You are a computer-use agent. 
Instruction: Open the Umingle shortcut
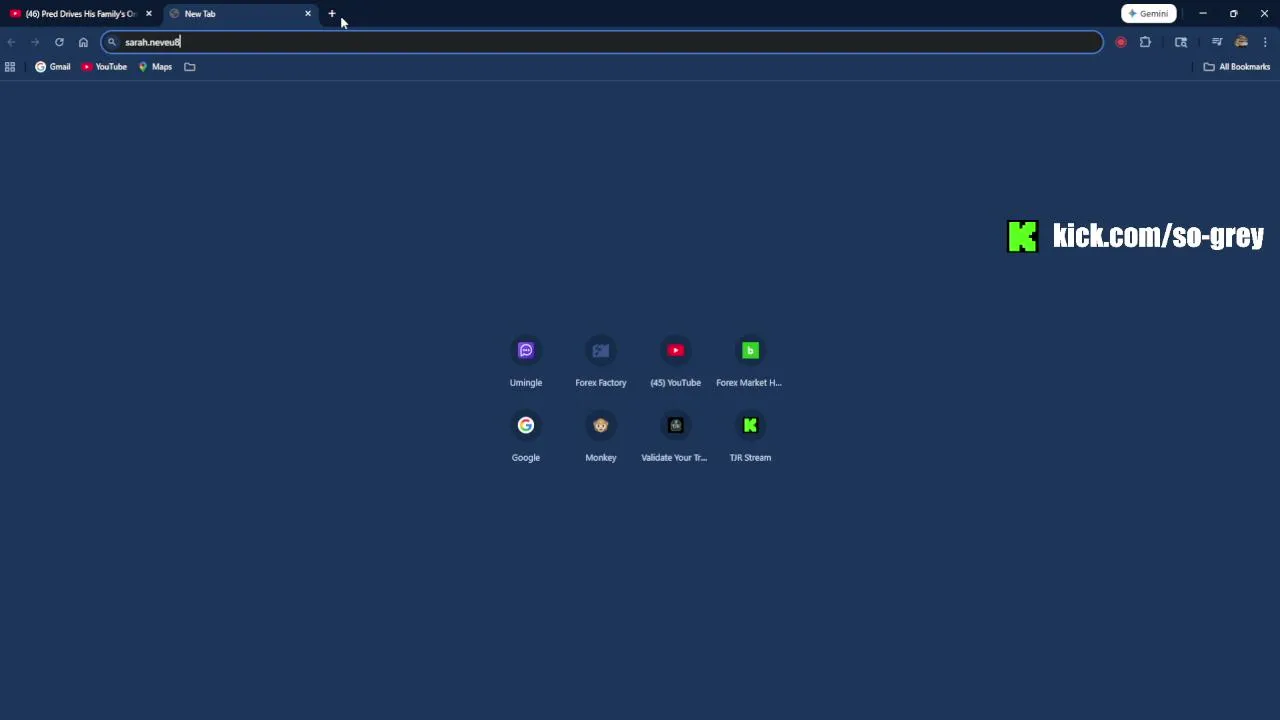526,361
